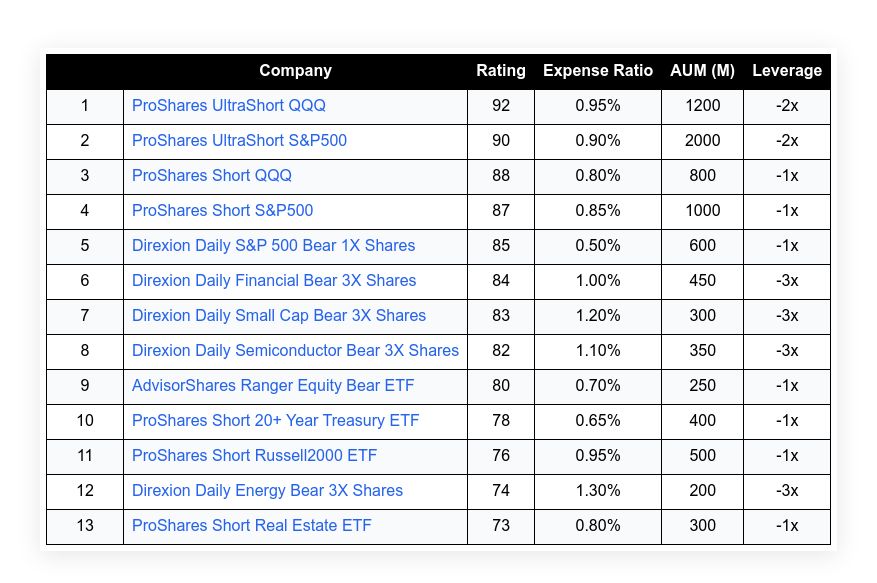Open AdvisorShares Ranger Equity Bear ETF link
Viewport: 877px width, 583px height.
[x=273, y=386]
